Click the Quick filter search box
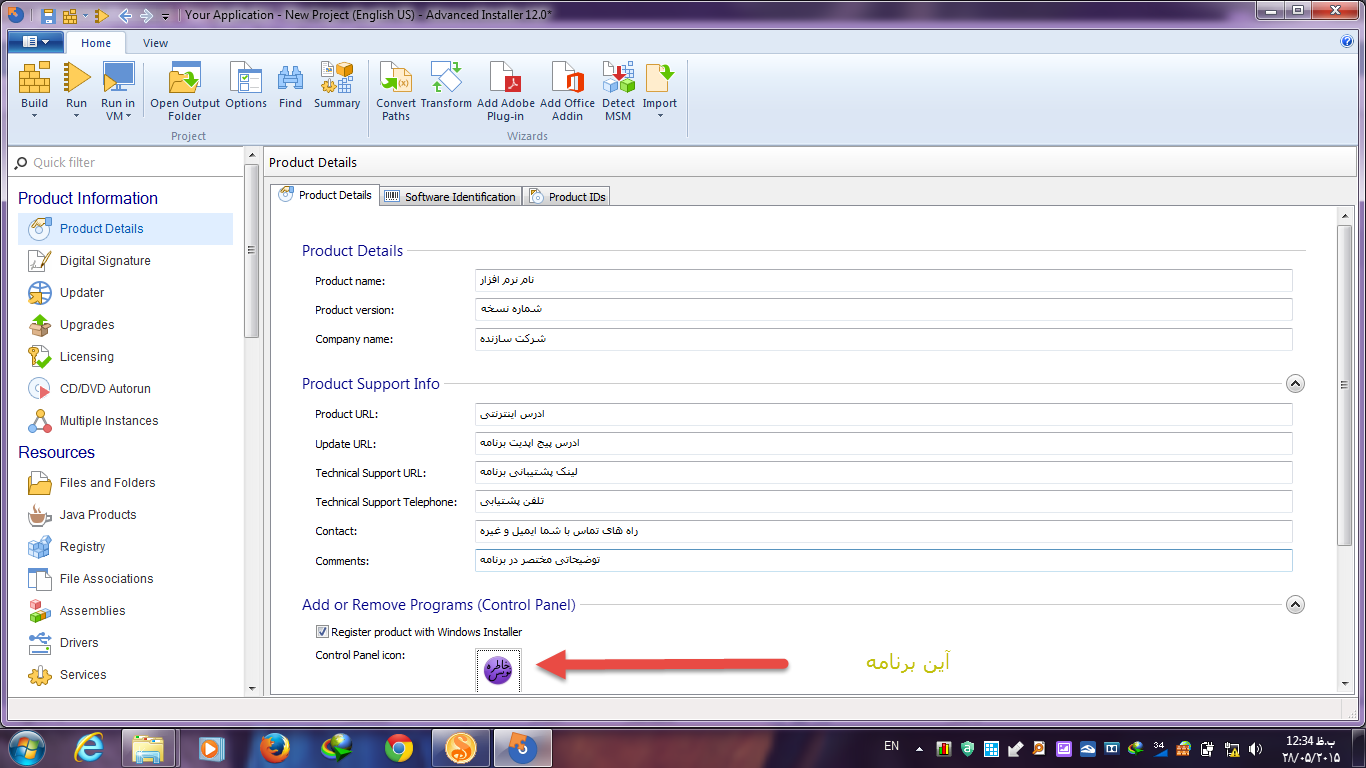Viewport: 1366px width, 768px height. click(126, 162)
